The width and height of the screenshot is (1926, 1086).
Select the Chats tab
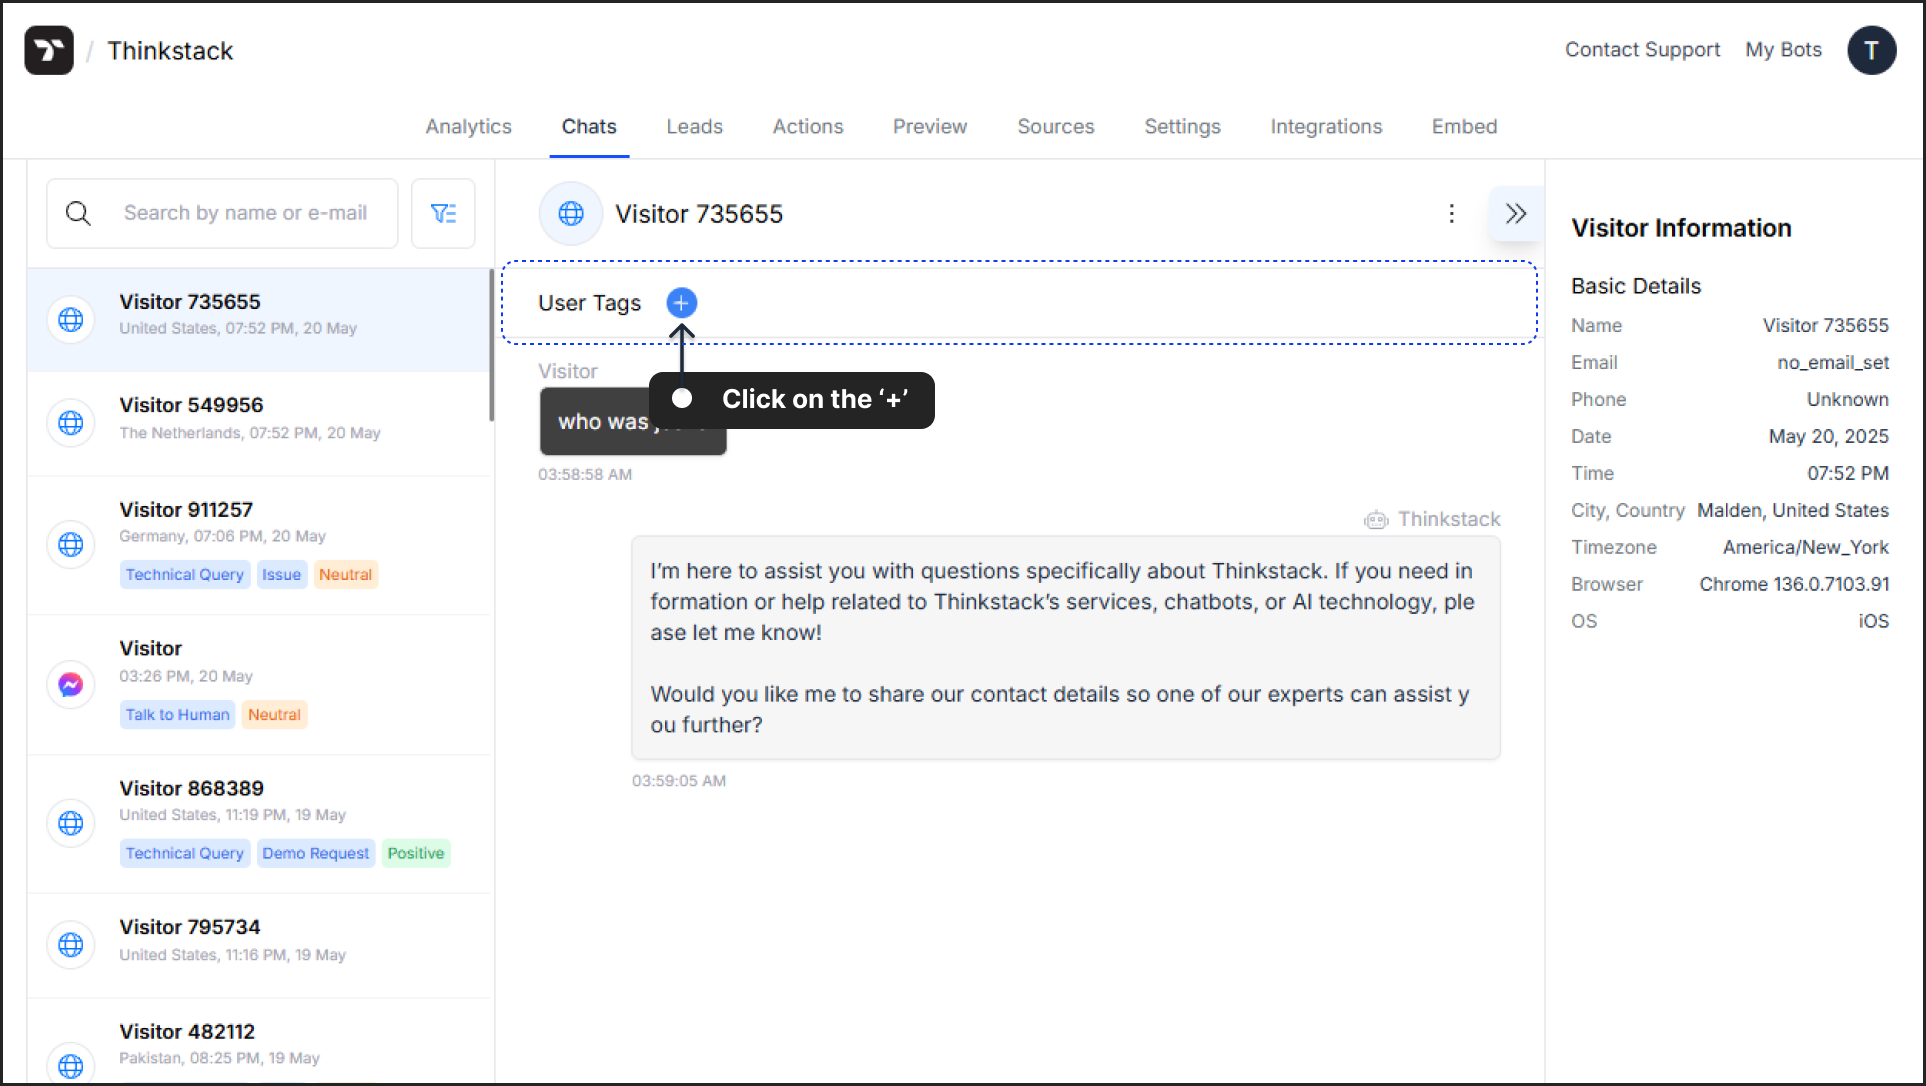tap(589, 127)
